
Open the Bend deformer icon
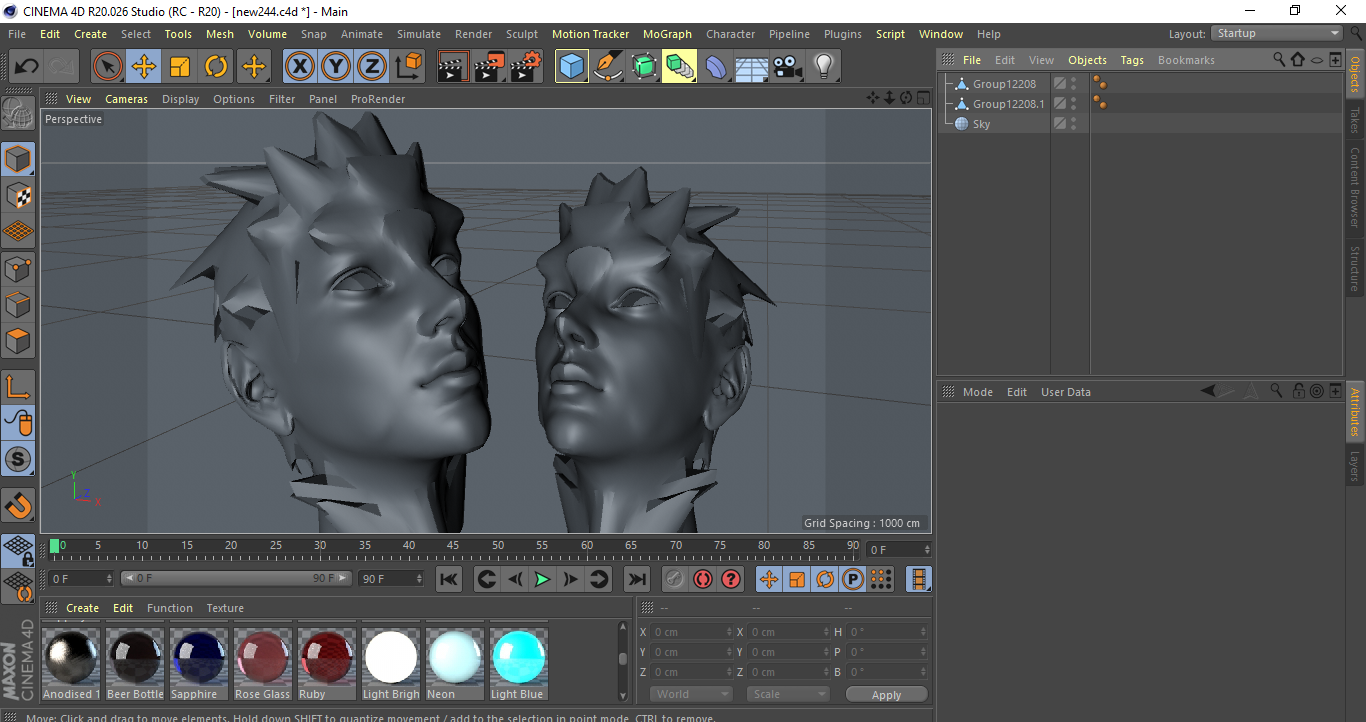(x=716, y=67)
